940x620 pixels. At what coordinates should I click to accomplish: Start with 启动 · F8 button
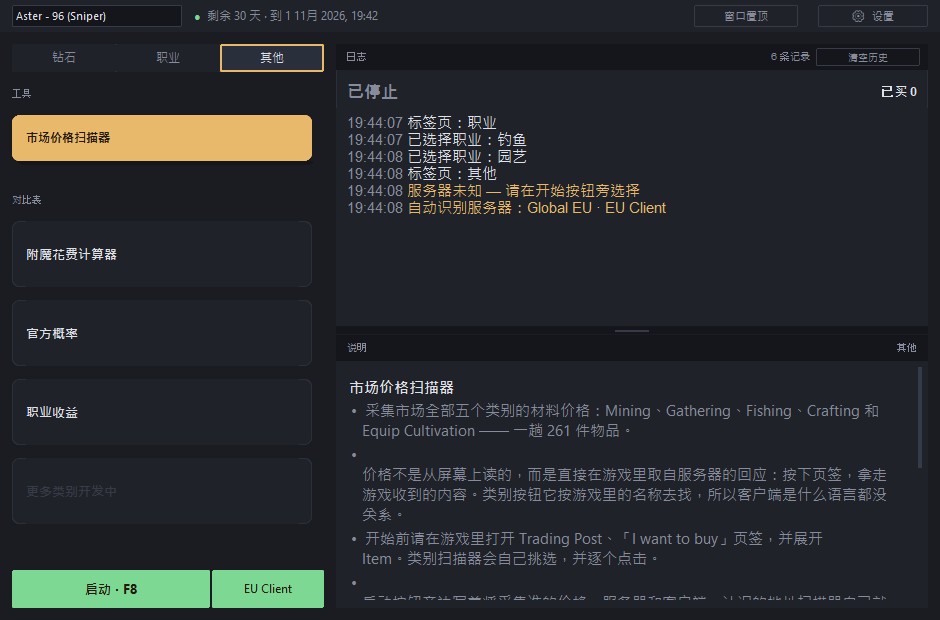click(x=111, y=589)
